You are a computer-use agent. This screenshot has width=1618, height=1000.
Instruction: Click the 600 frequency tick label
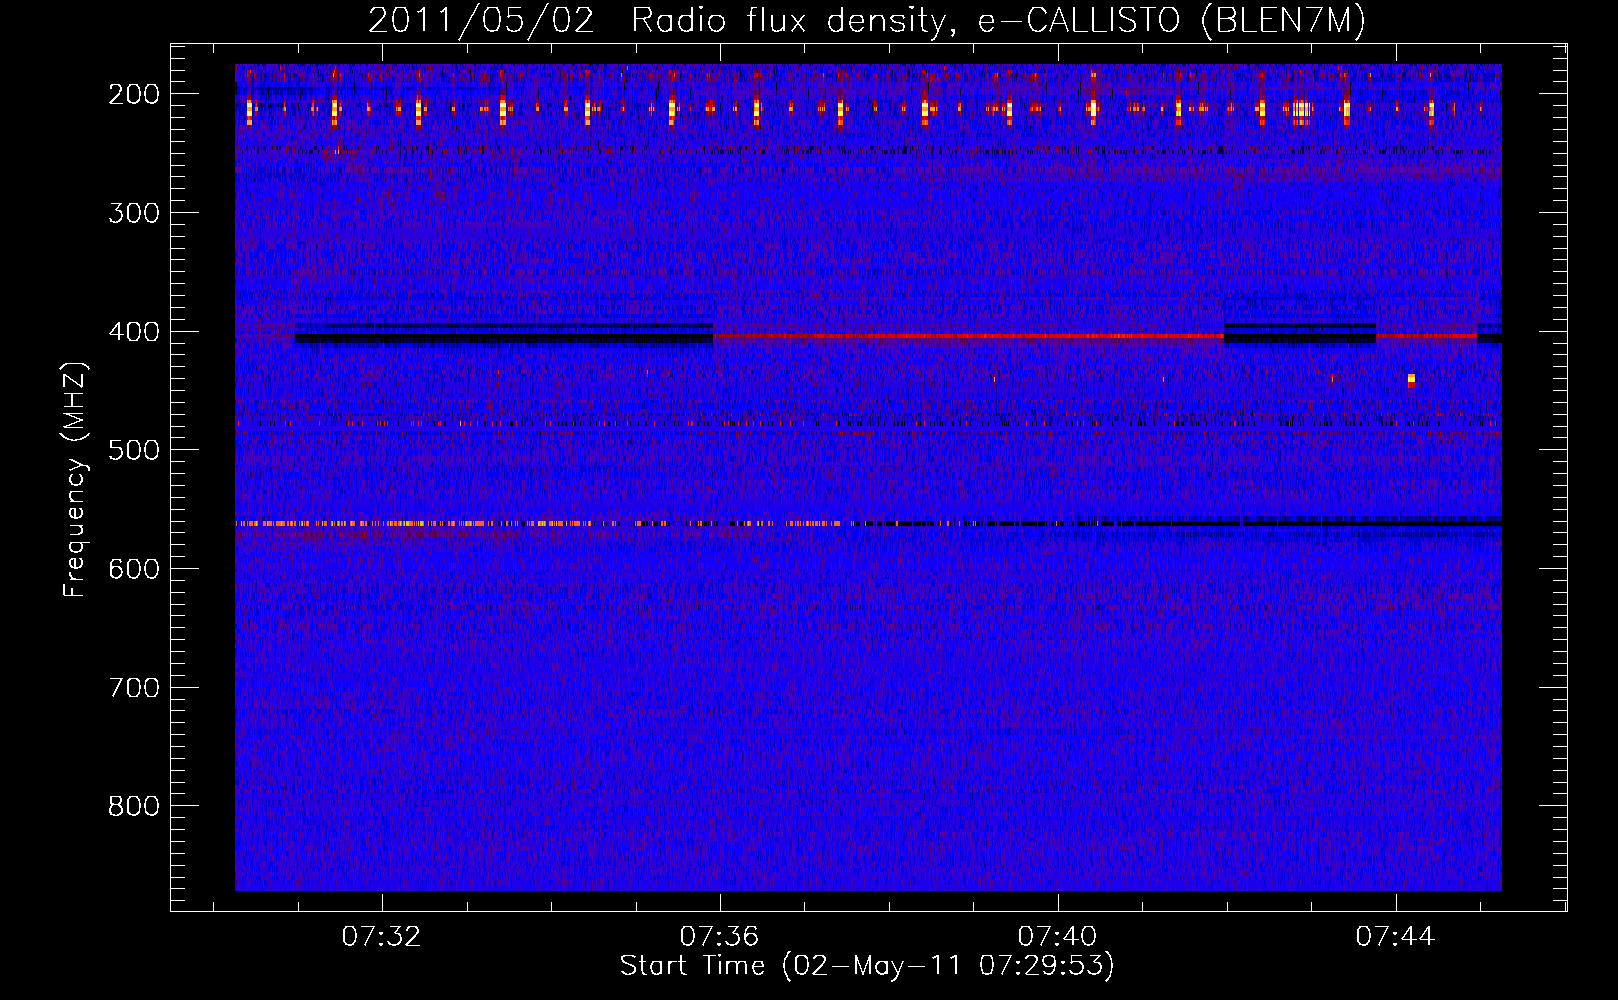click(134, 569)
